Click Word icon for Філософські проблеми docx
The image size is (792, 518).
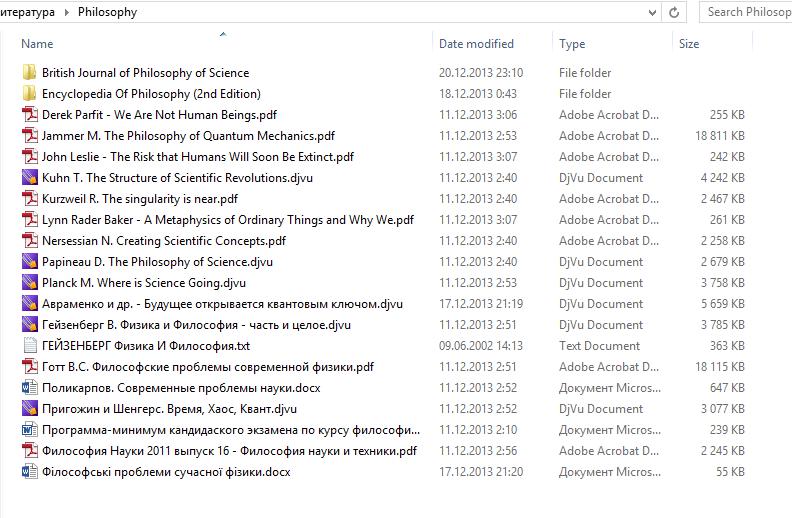pos(30,472)
